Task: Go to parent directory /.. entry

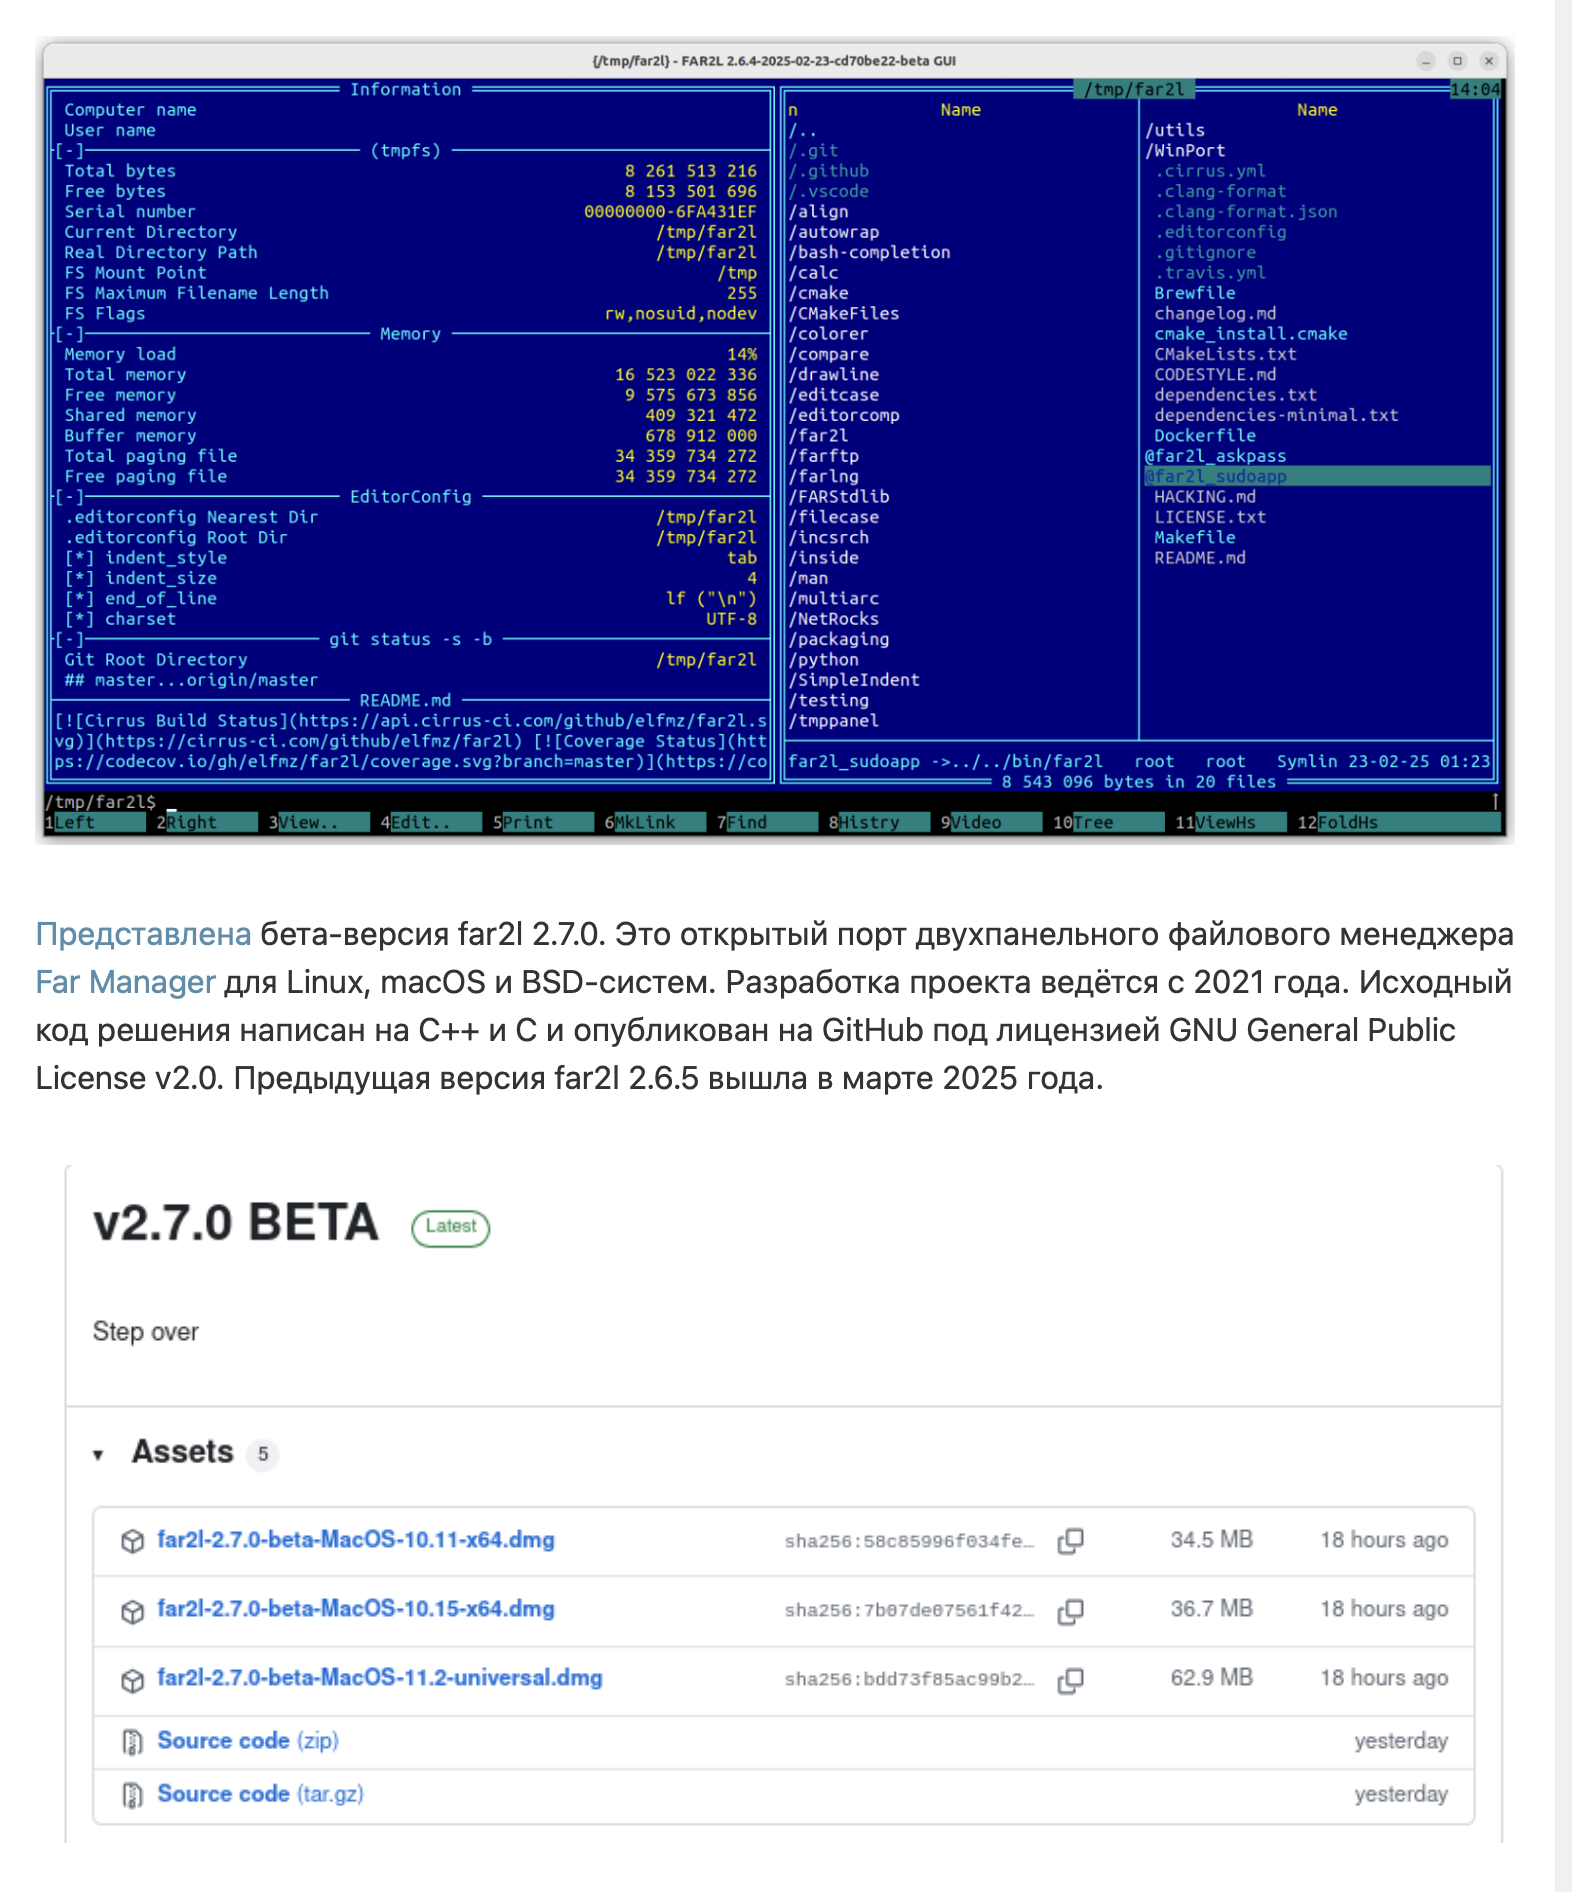Action: (803, 131)
